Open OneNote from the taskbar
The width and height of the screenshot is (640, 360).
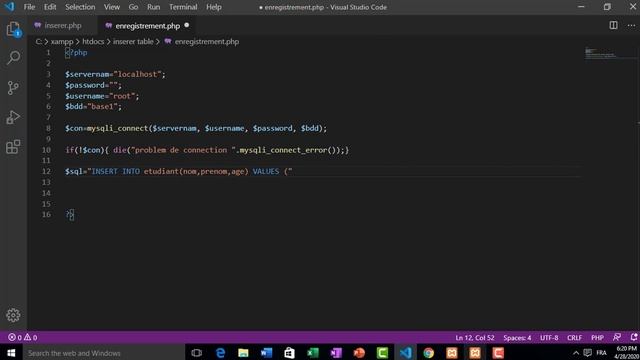click(x=336, y=353)
